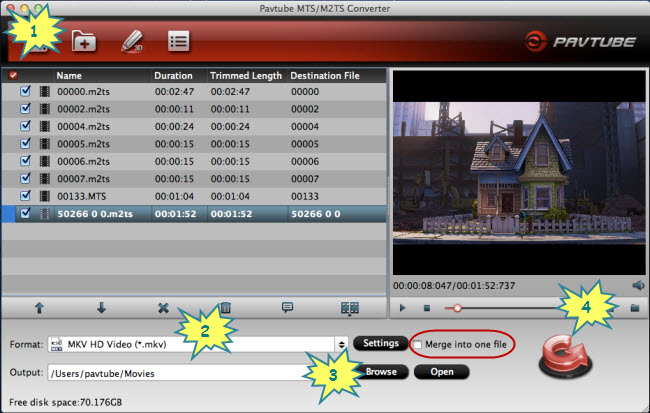This screenshot has width=650, height=413.
Task: Uncheck the 00133.MTS checkbox
Action: [x=25, y=195]
